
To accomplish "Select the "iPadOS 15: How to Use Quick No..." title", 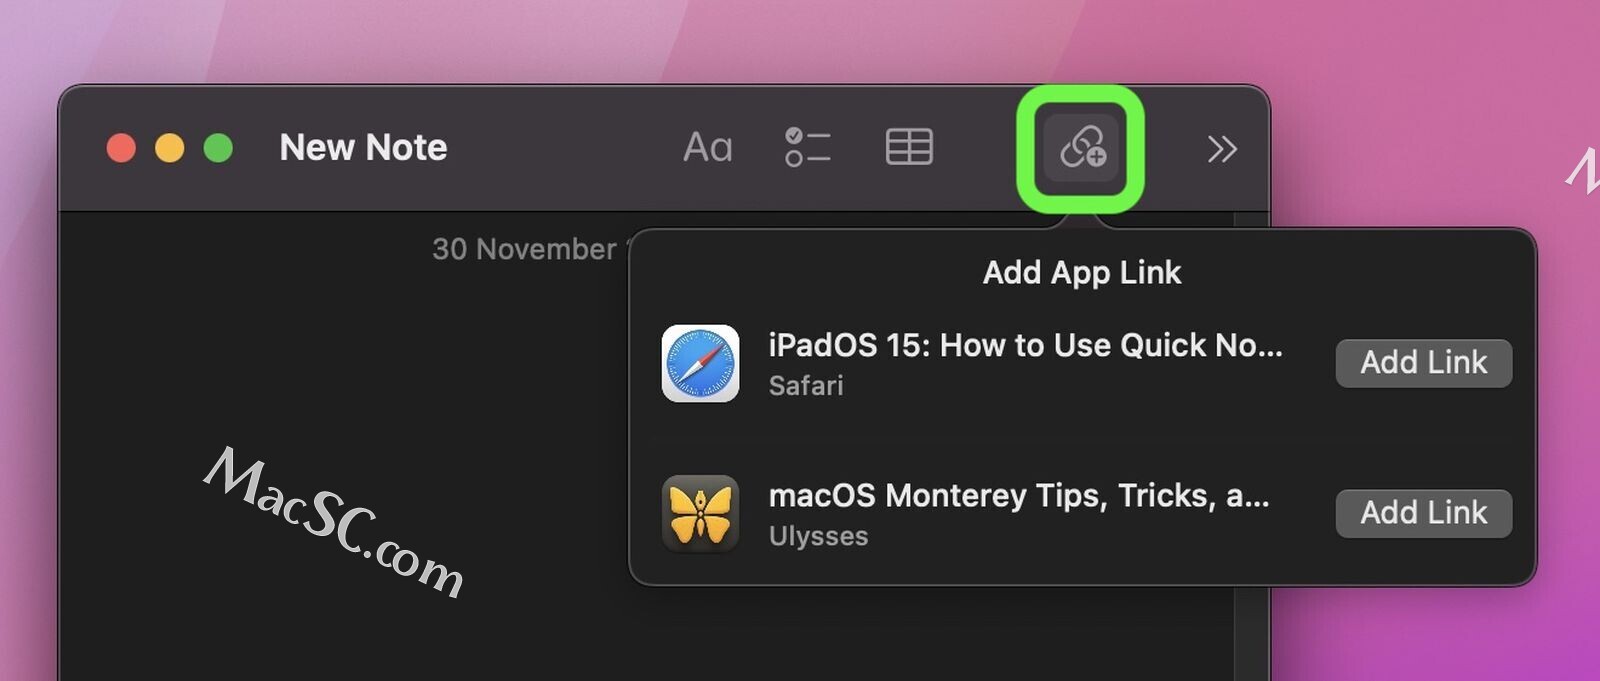I will coord(1025,345).
